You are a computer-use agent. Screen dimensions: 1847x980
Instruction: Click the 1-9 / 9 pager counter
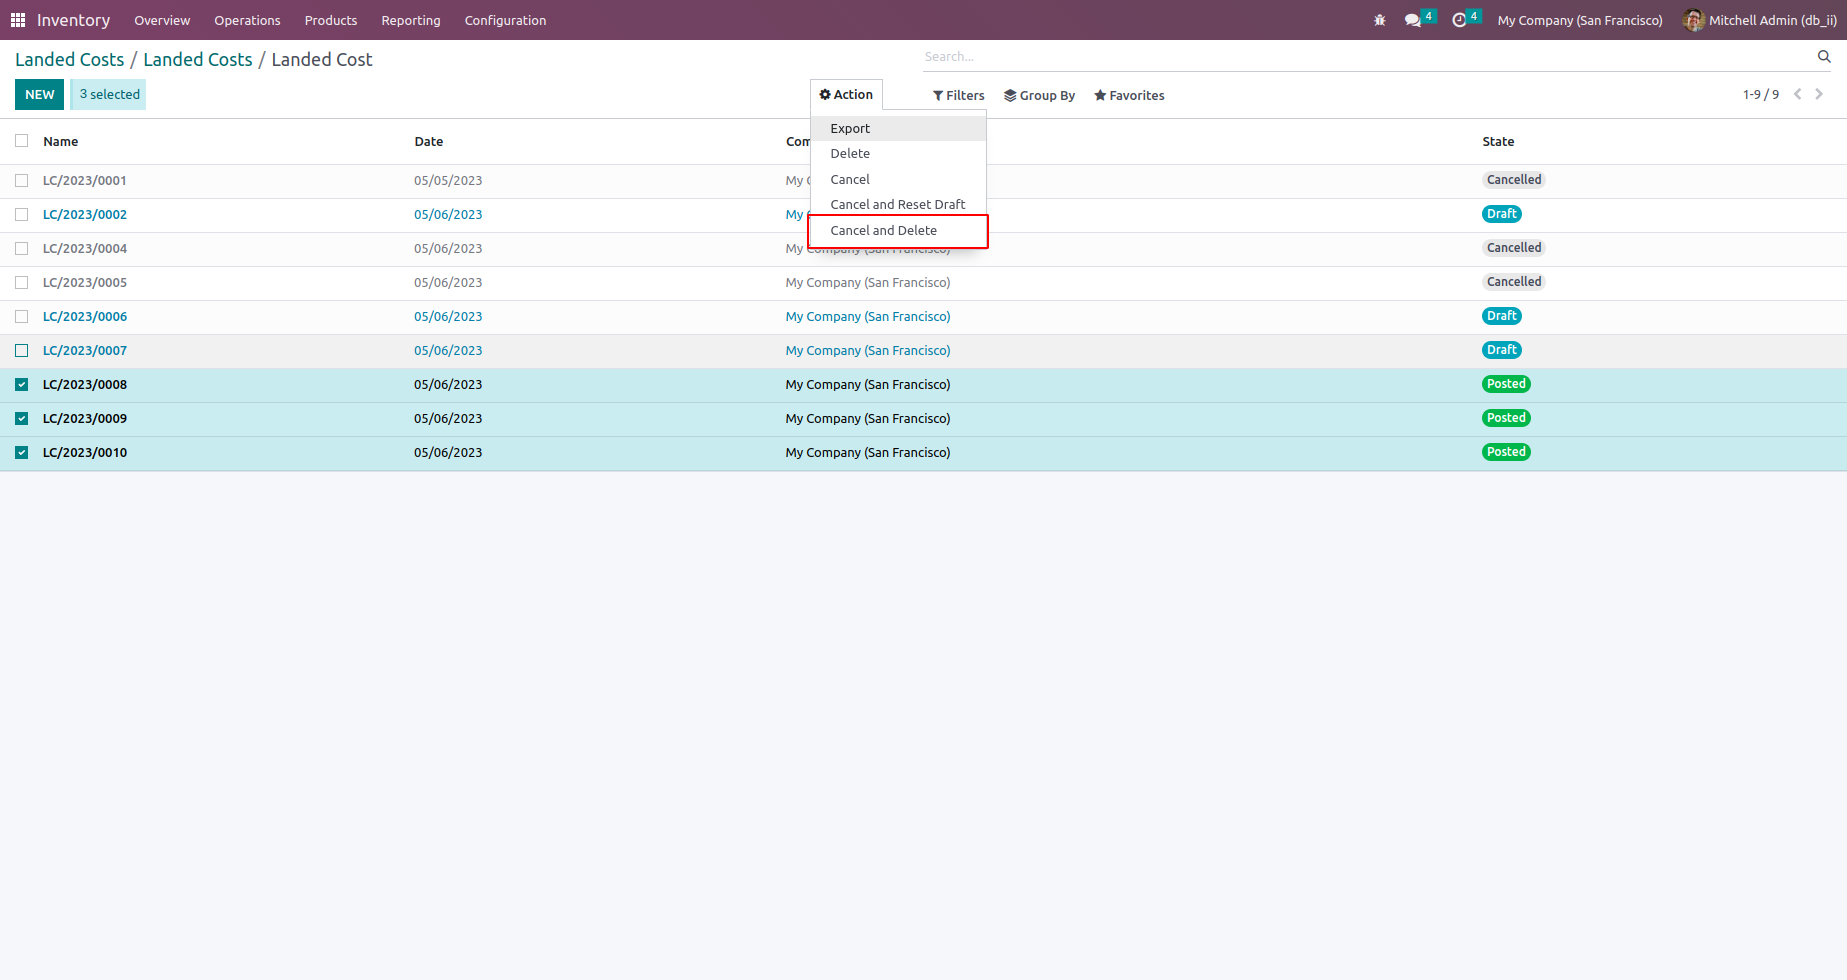coord(1761,95)
